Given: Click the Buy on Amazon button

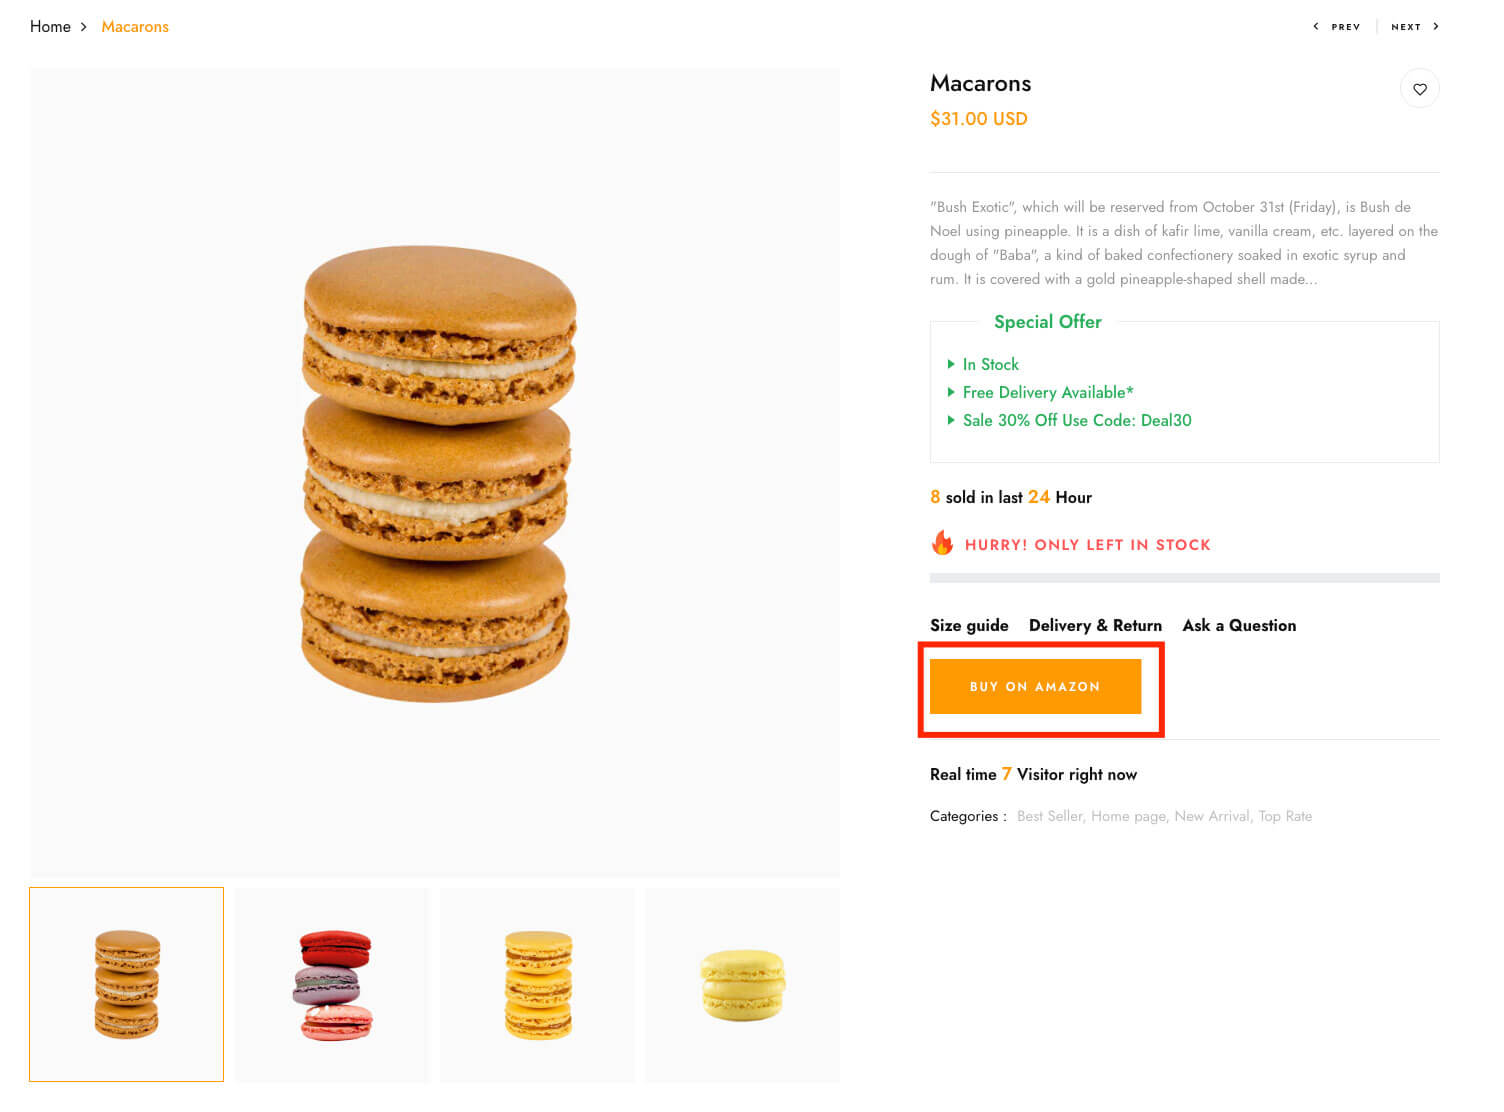Looking at the screenshot, I should (1035, 686).
